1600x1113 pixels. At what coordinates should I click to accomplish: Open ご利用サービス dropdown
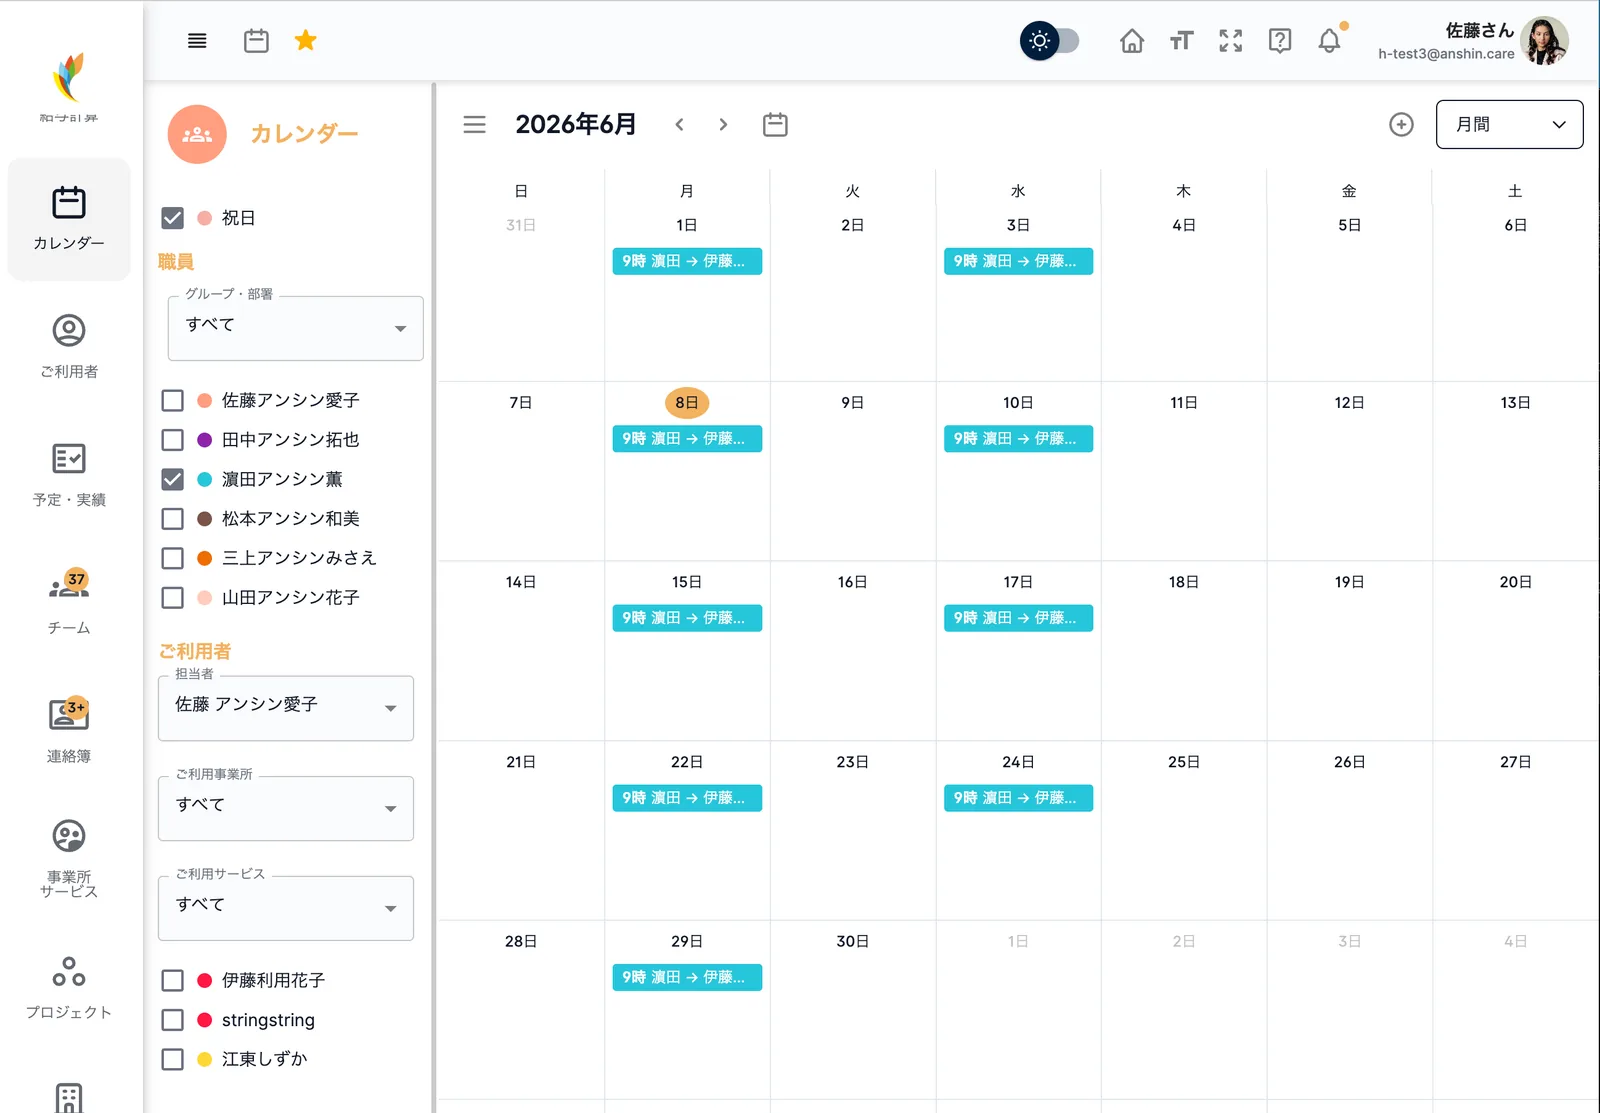click(x=286, y=908)
